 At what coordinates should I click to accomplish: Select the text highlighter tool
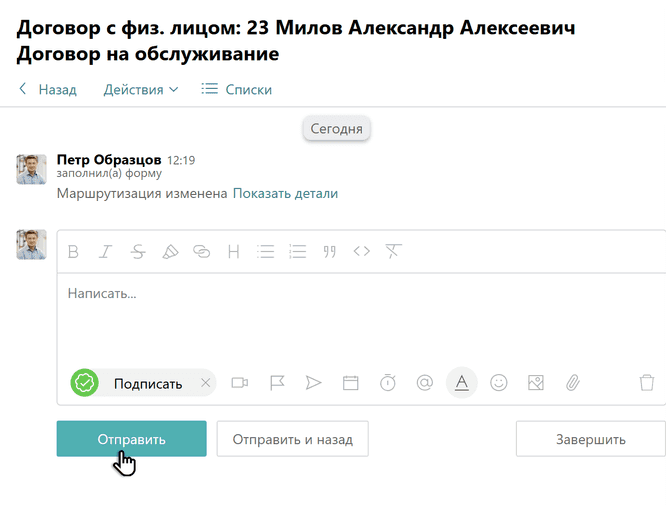(170, 252)
